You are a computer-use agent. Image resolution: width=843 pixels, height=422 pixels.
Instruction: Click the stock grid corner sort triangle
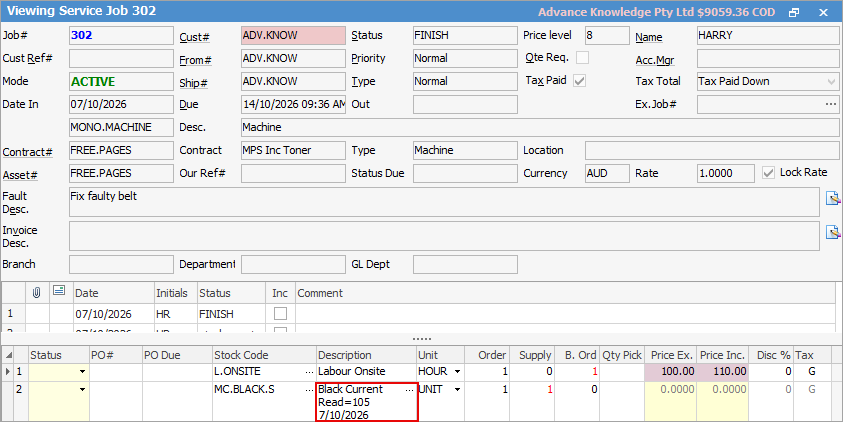pyautogui.click(x=8, y=355)
